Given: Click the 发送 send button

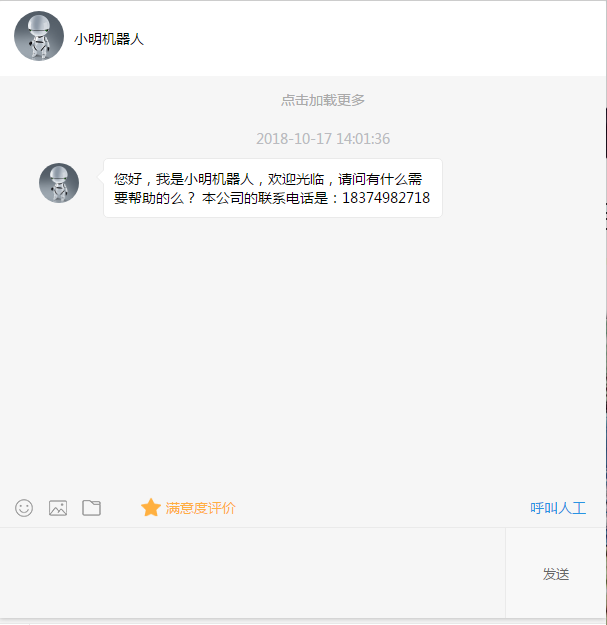Looking at the screenshot, I should click(556, 574).
